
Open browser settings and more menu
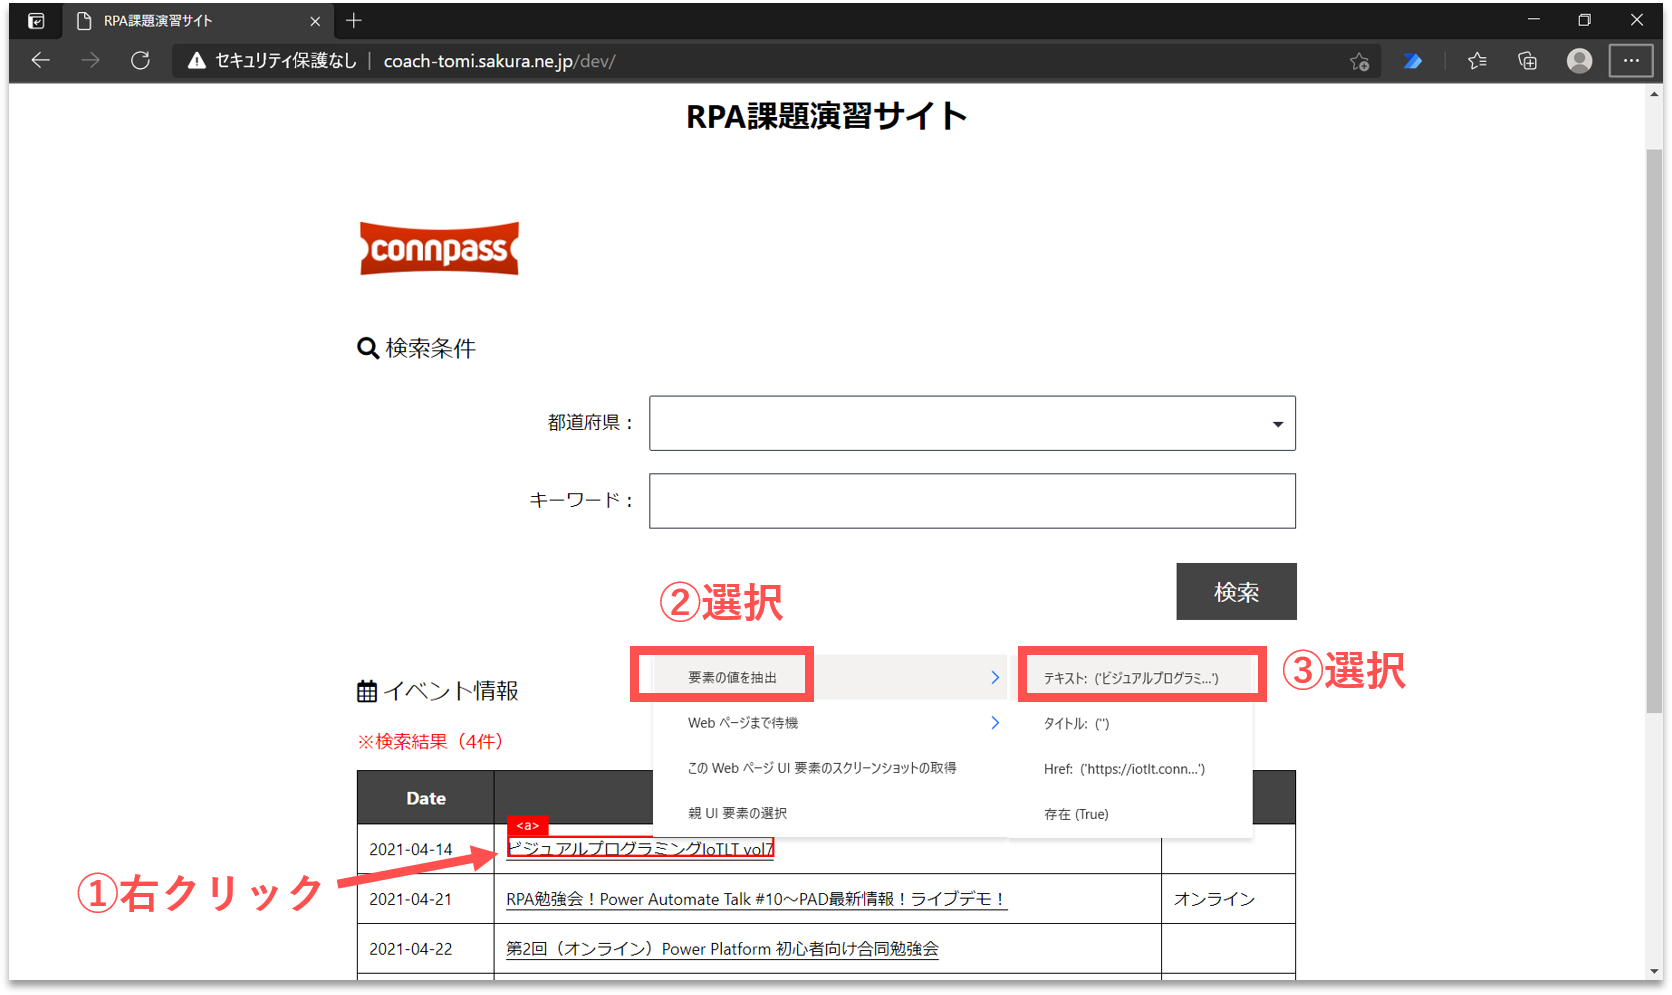click(x=1631, y=61)
